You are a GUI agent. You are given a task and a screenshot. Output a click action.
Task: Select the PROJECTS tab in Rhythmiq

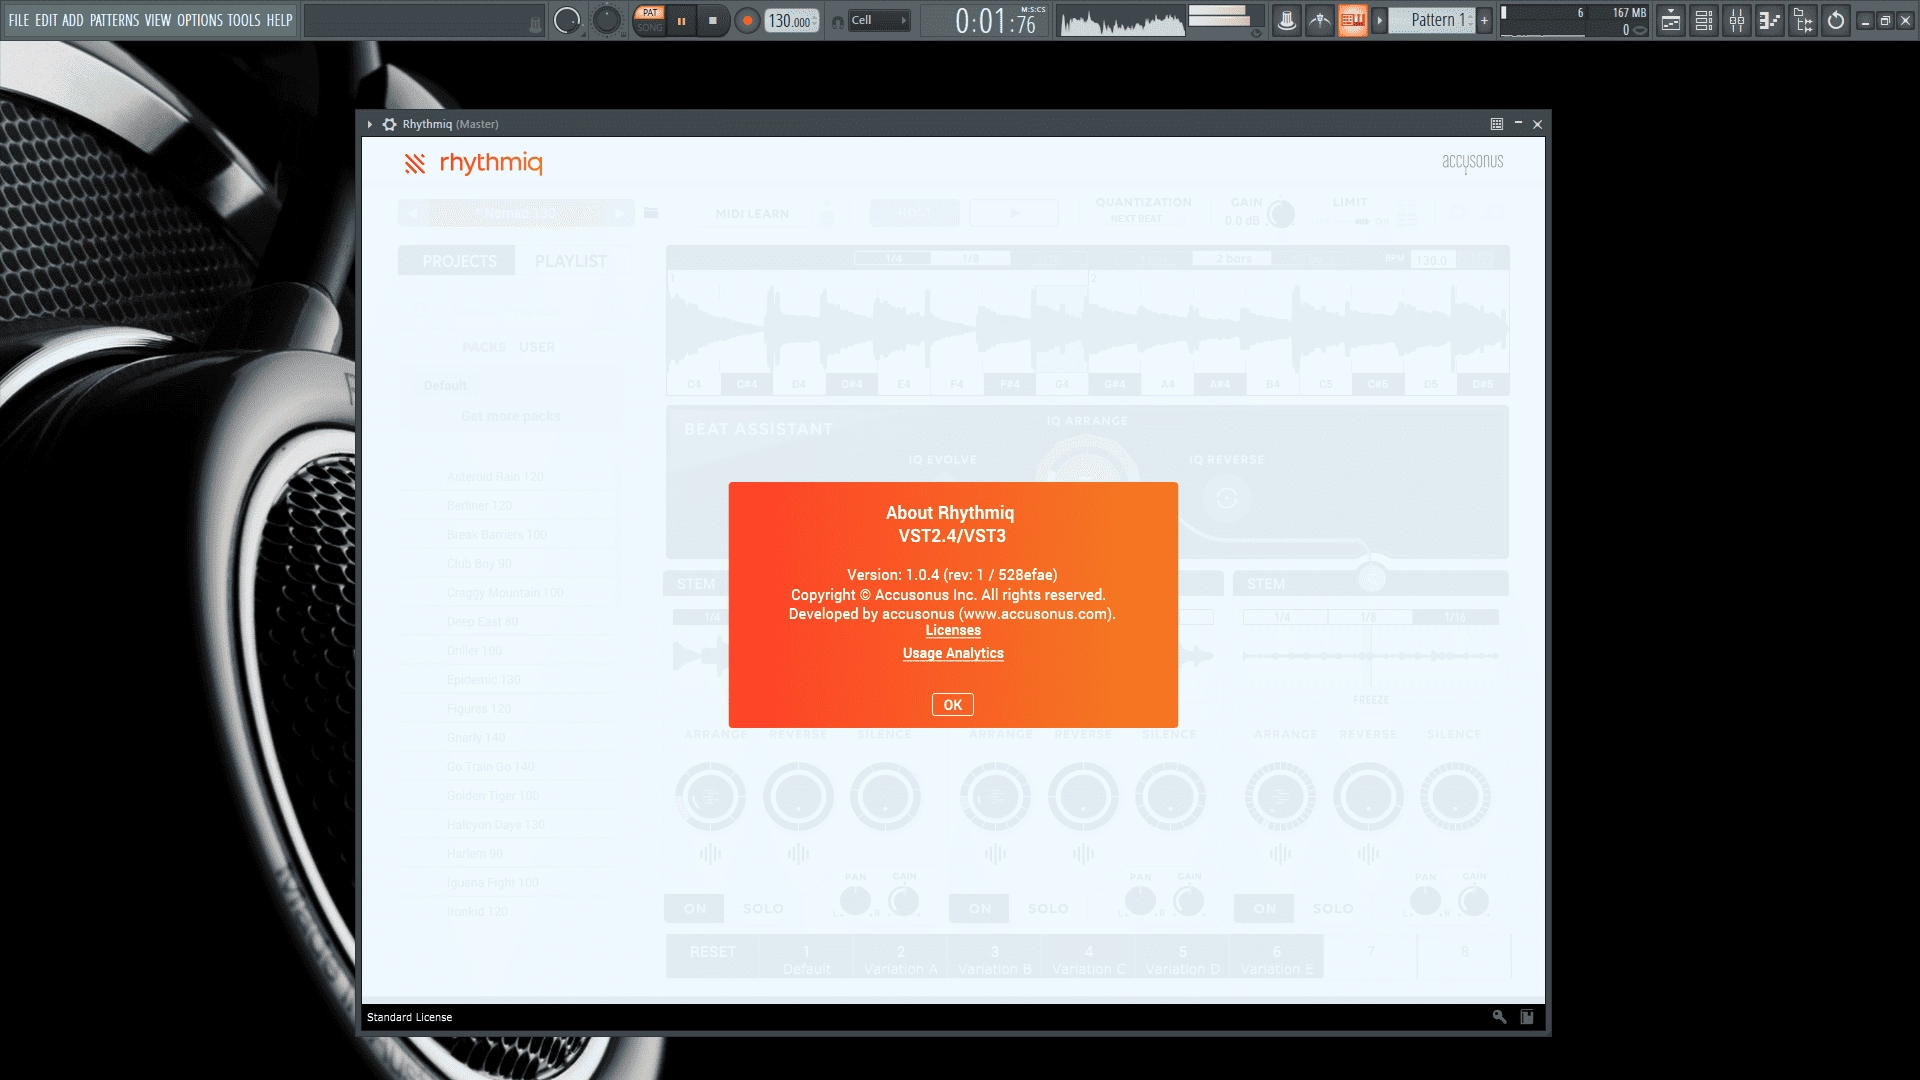tap(459, 261)
